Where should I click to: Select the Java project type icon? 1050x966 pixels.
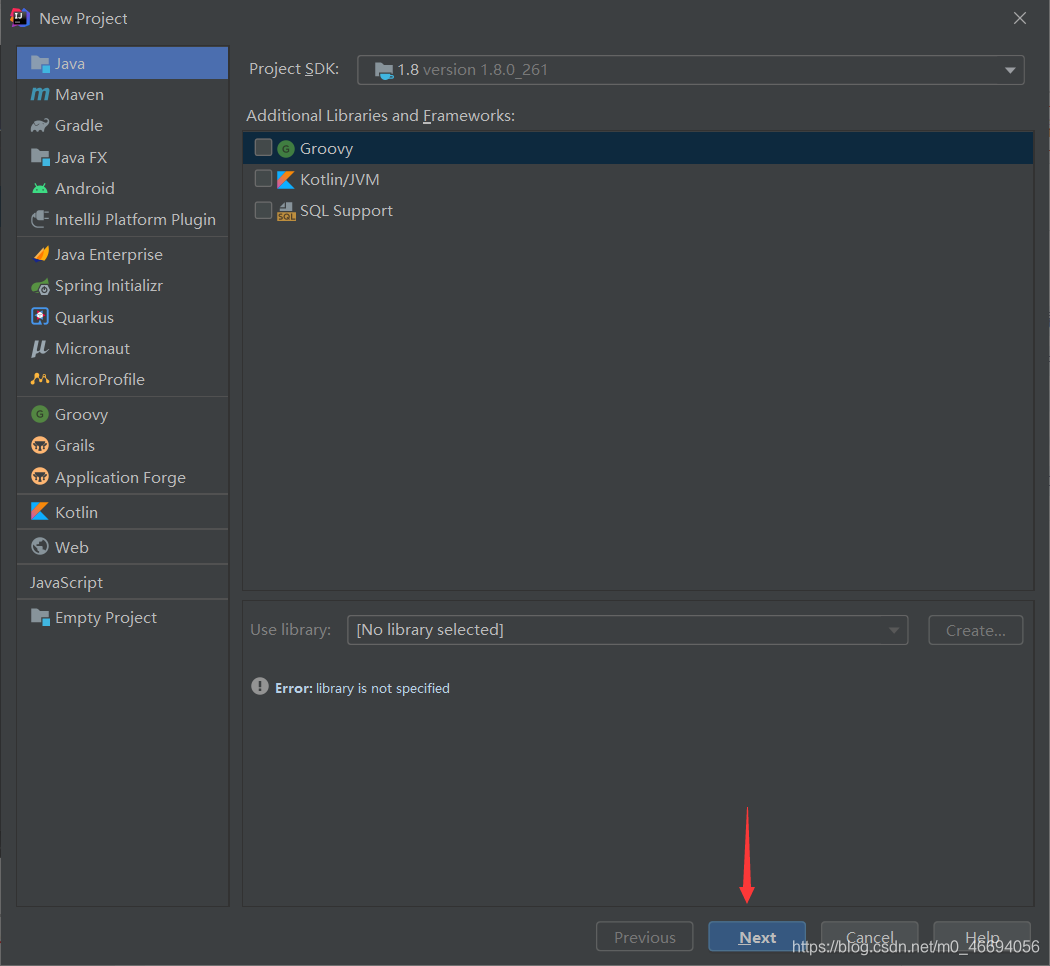click(x=40, y=64)
